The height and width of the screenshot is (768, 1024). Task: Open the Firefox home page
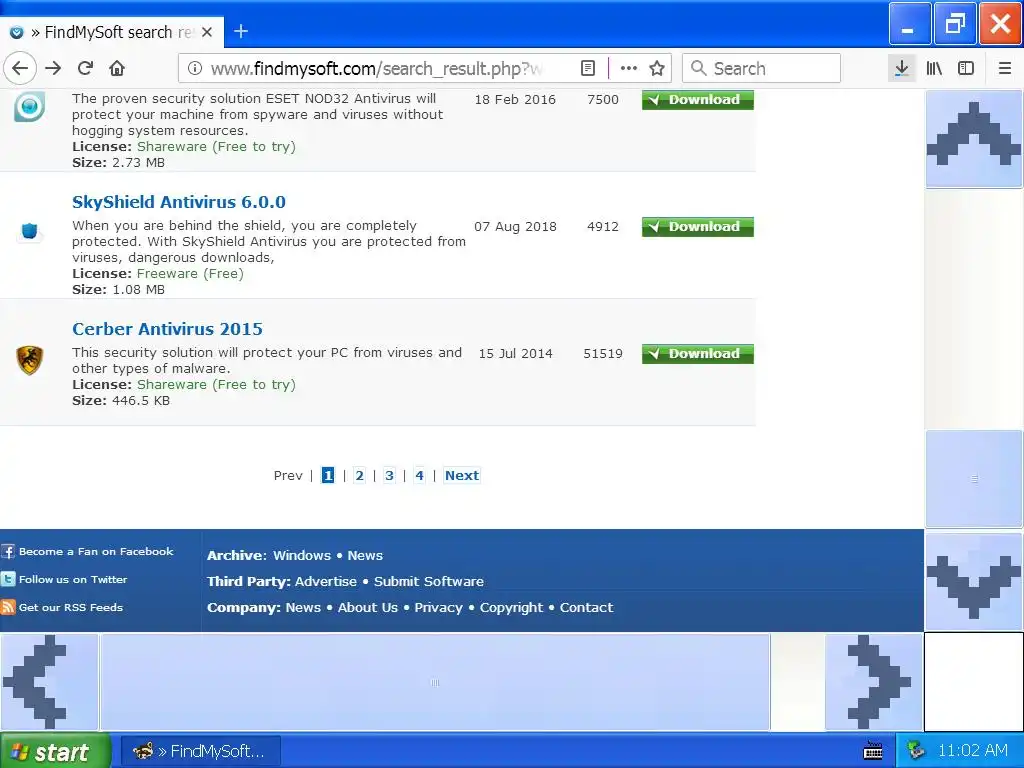tap(117, 68)
